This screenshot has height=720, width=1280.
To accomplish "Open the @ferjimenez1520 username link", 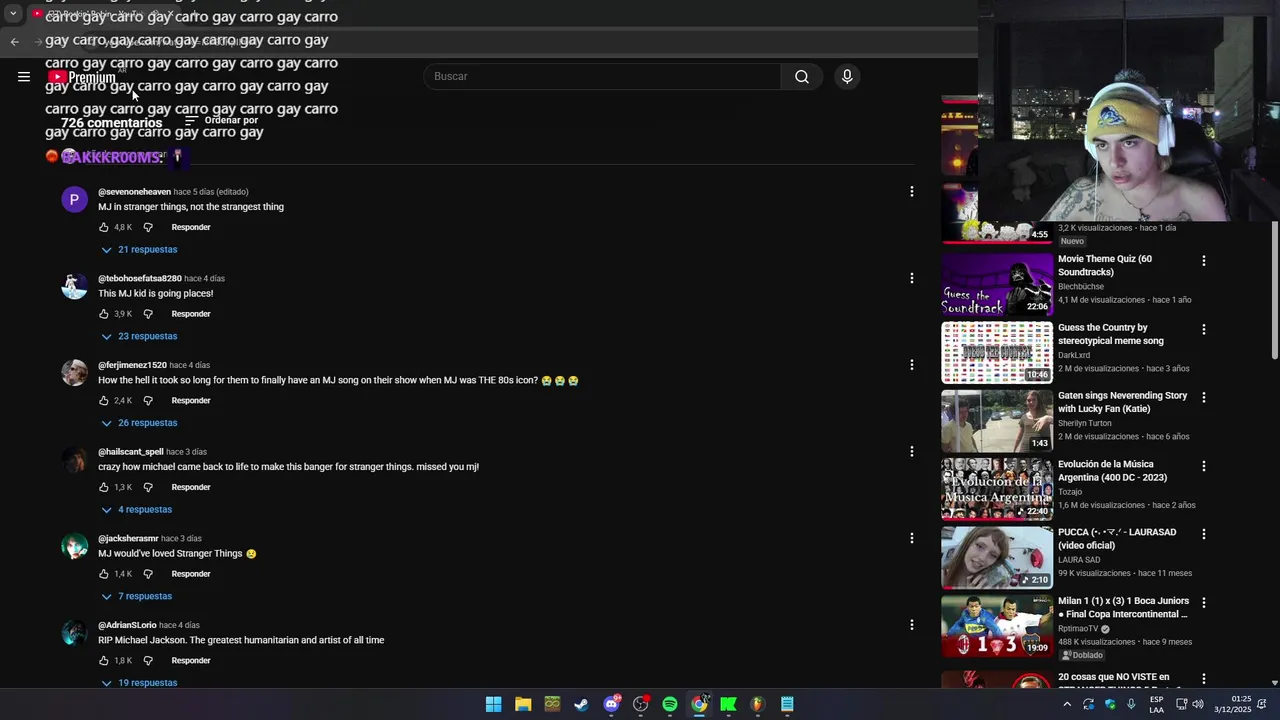I will coord(132,365).
